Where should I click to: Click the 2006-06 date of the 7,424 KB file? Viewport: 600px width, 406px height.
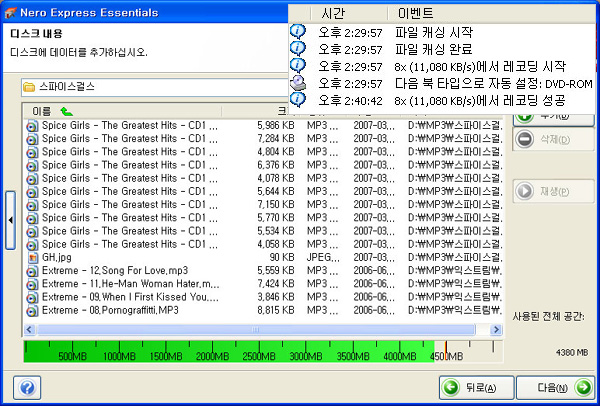tap(373, 284)
